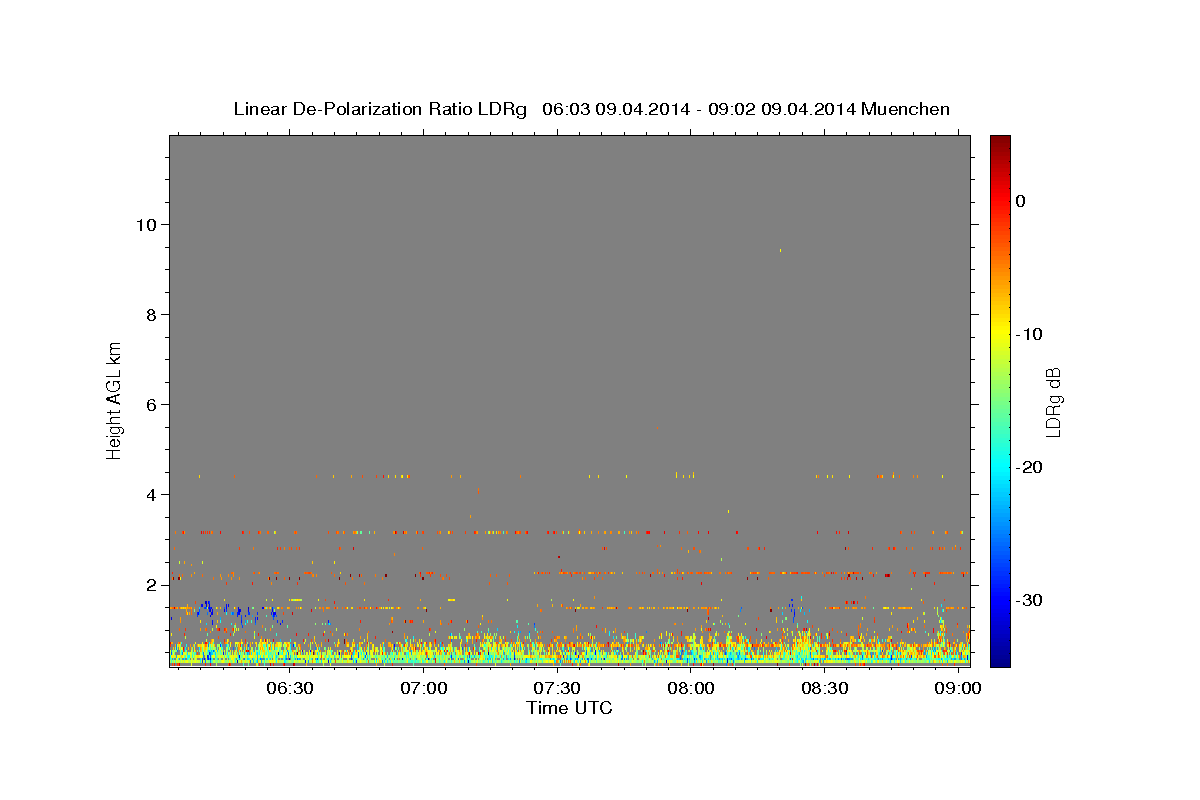
Task: Click the 09:00 time tick label
Action: coord(958,689)
